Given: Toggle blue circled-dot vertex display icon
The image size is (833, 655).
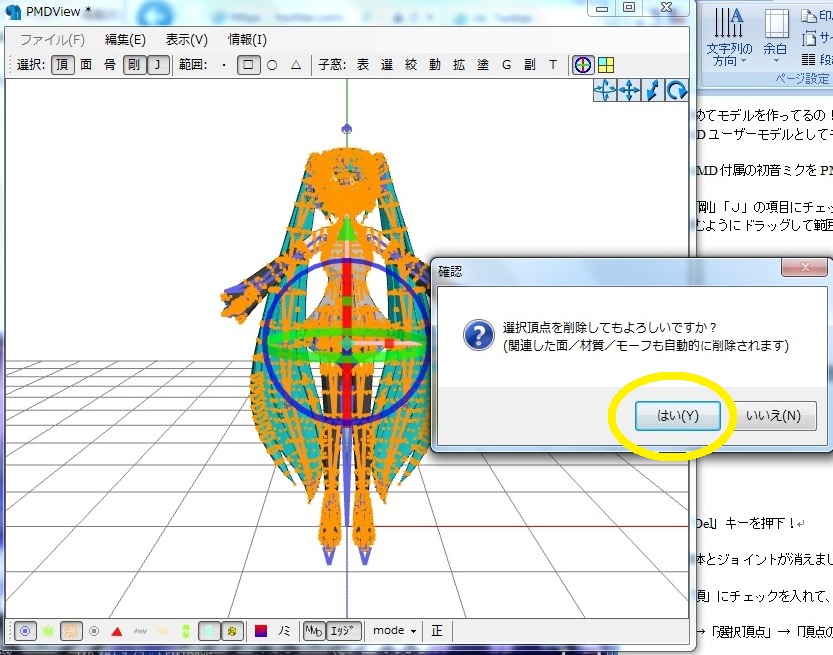Looking at the screenshot, I should pos(25,631).
